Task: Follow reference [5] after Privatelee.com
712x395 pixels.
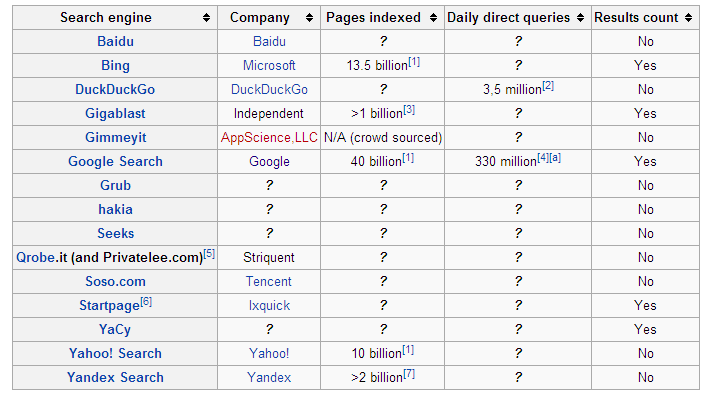Action: 209,253
